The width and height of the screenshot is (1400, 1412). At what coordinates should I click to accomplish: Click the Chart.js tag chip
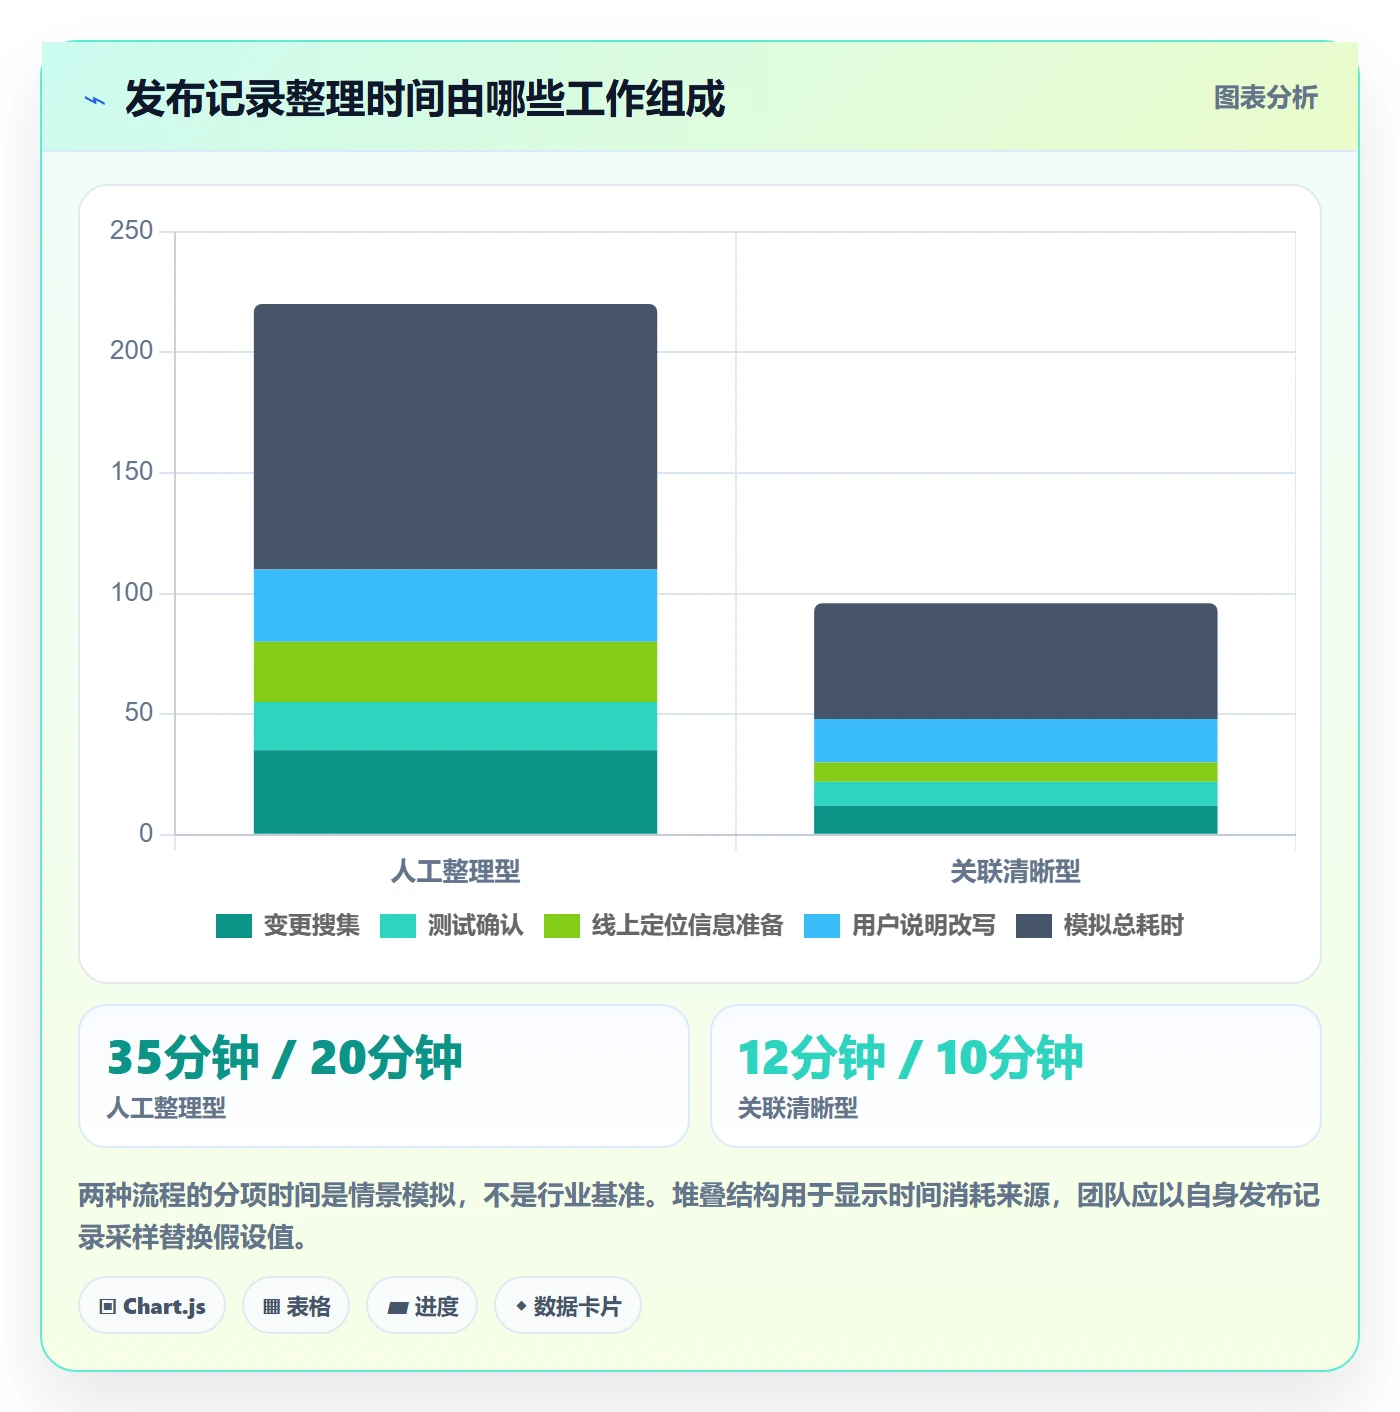coord(152,1306)
